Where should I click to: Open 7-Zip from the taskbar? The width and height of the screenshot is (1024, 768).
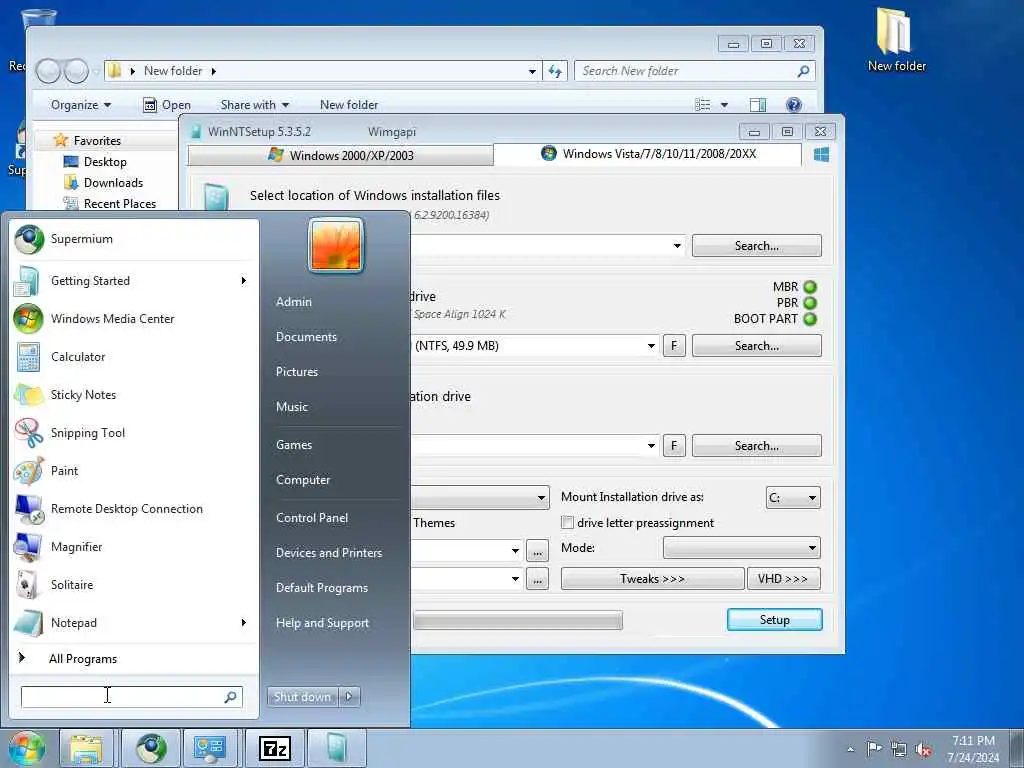275,748
